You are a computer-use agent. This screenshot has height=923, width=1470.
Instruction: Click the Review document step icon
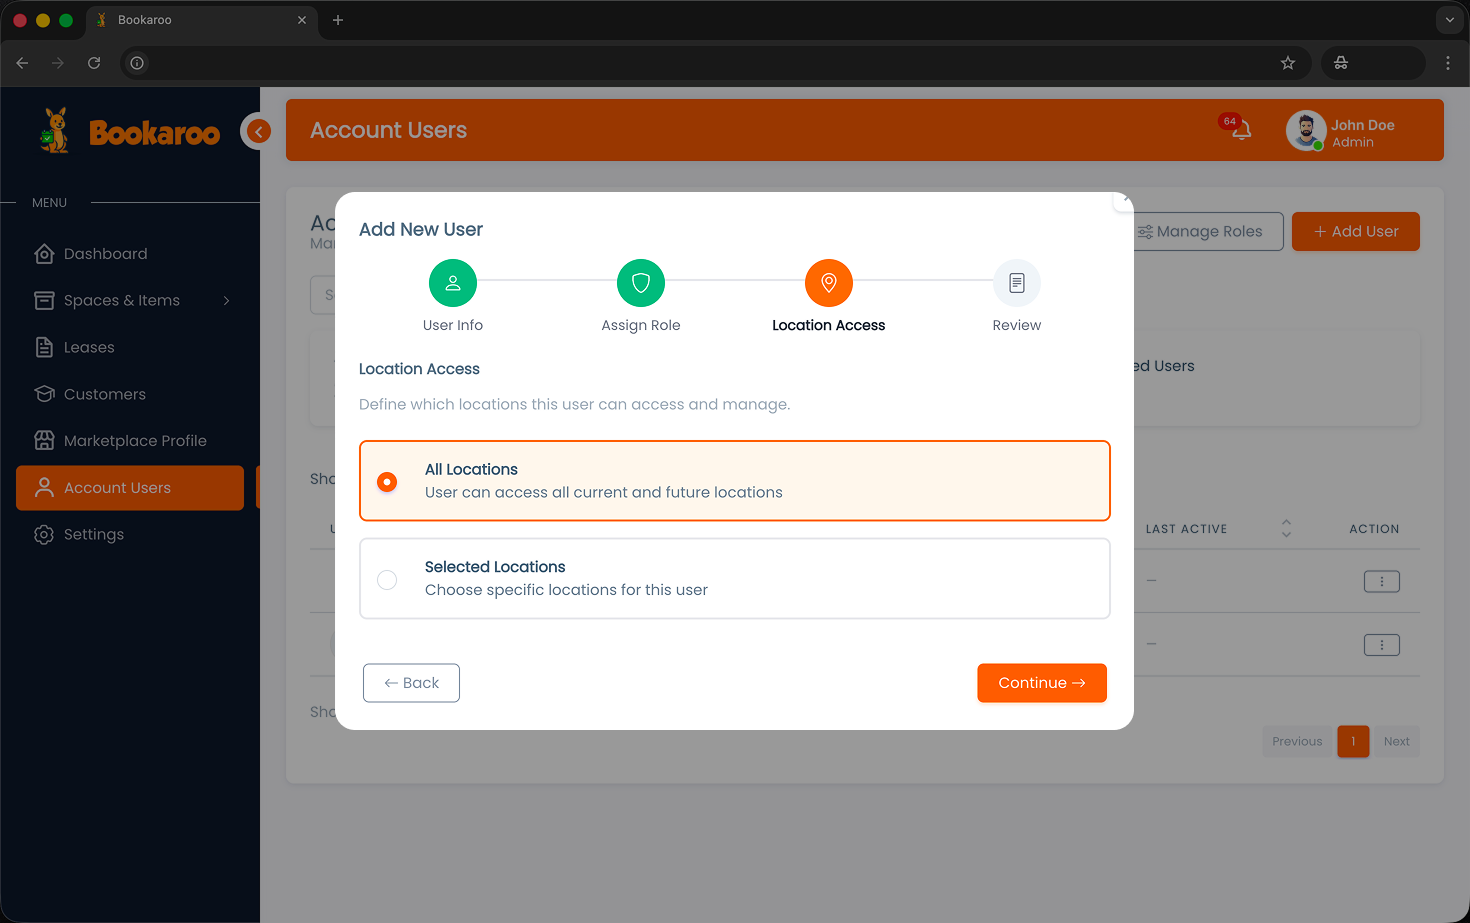click(x=1016, y=283)
